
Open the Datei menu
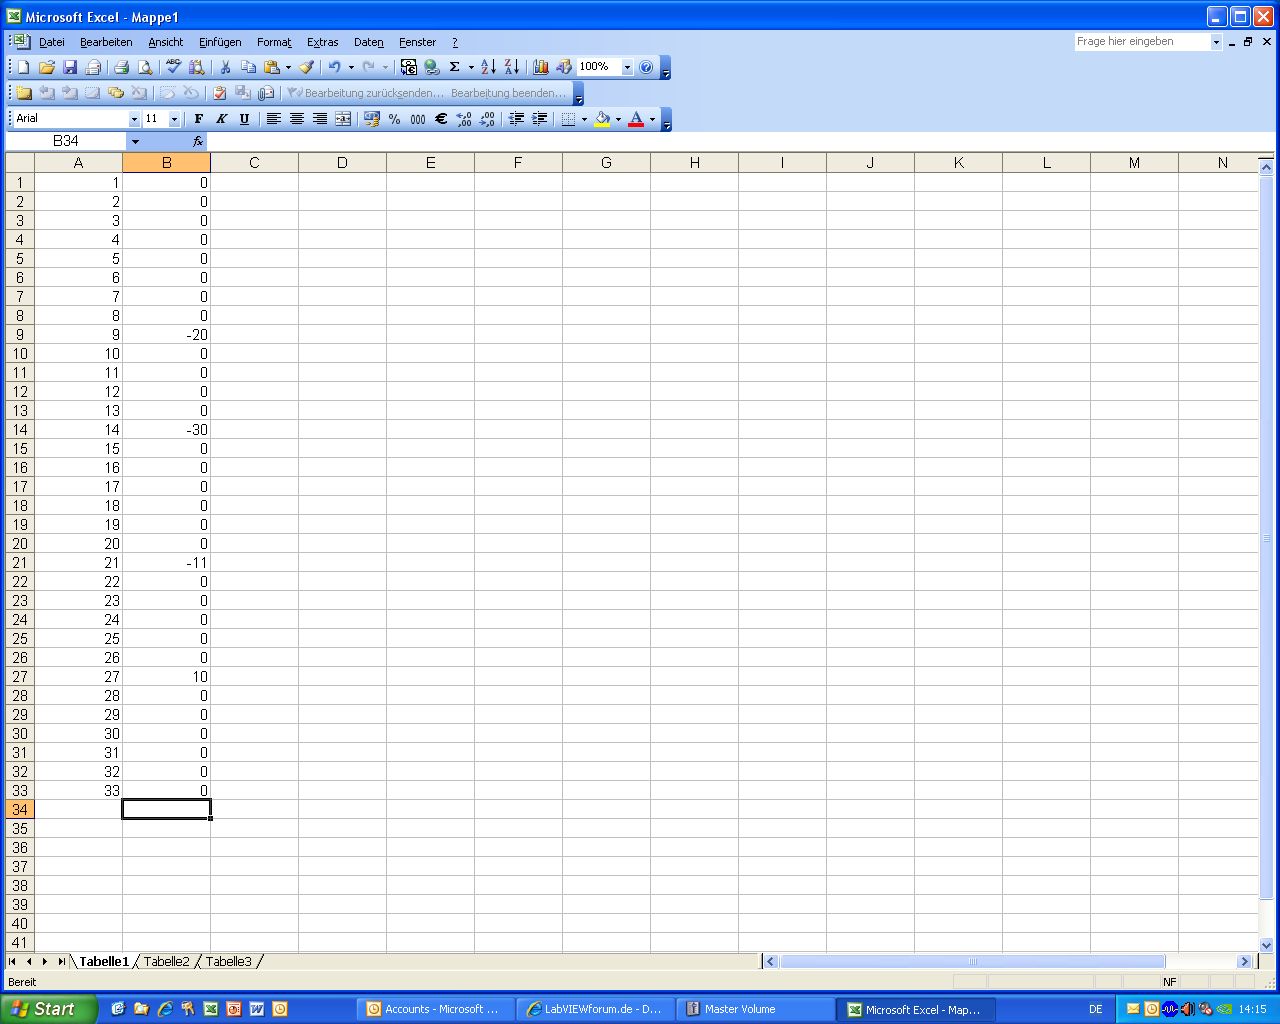tap(52, 42)
